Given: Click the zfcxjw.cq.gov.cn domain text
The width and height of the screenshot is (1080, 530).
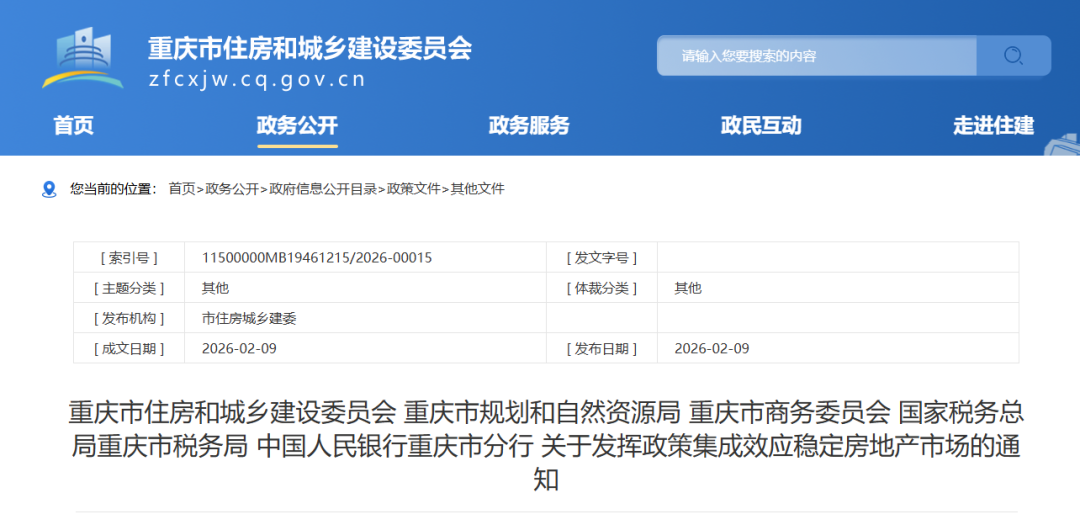Looking at the screenshot, I should click(x=257, y=80).
